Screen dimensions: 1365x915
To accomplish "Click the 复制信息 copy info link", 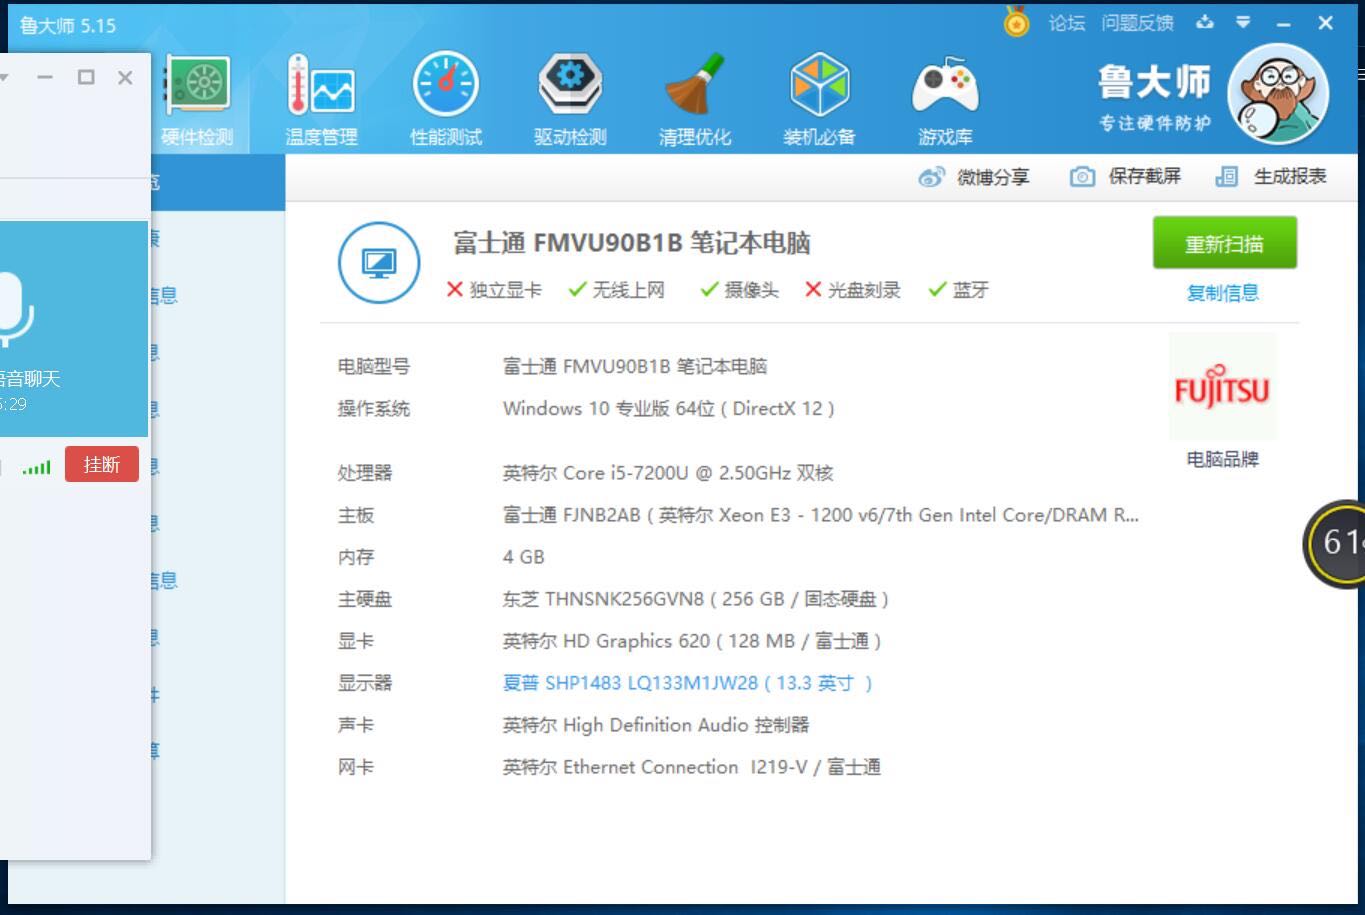I will click(x=1222, y=293).
